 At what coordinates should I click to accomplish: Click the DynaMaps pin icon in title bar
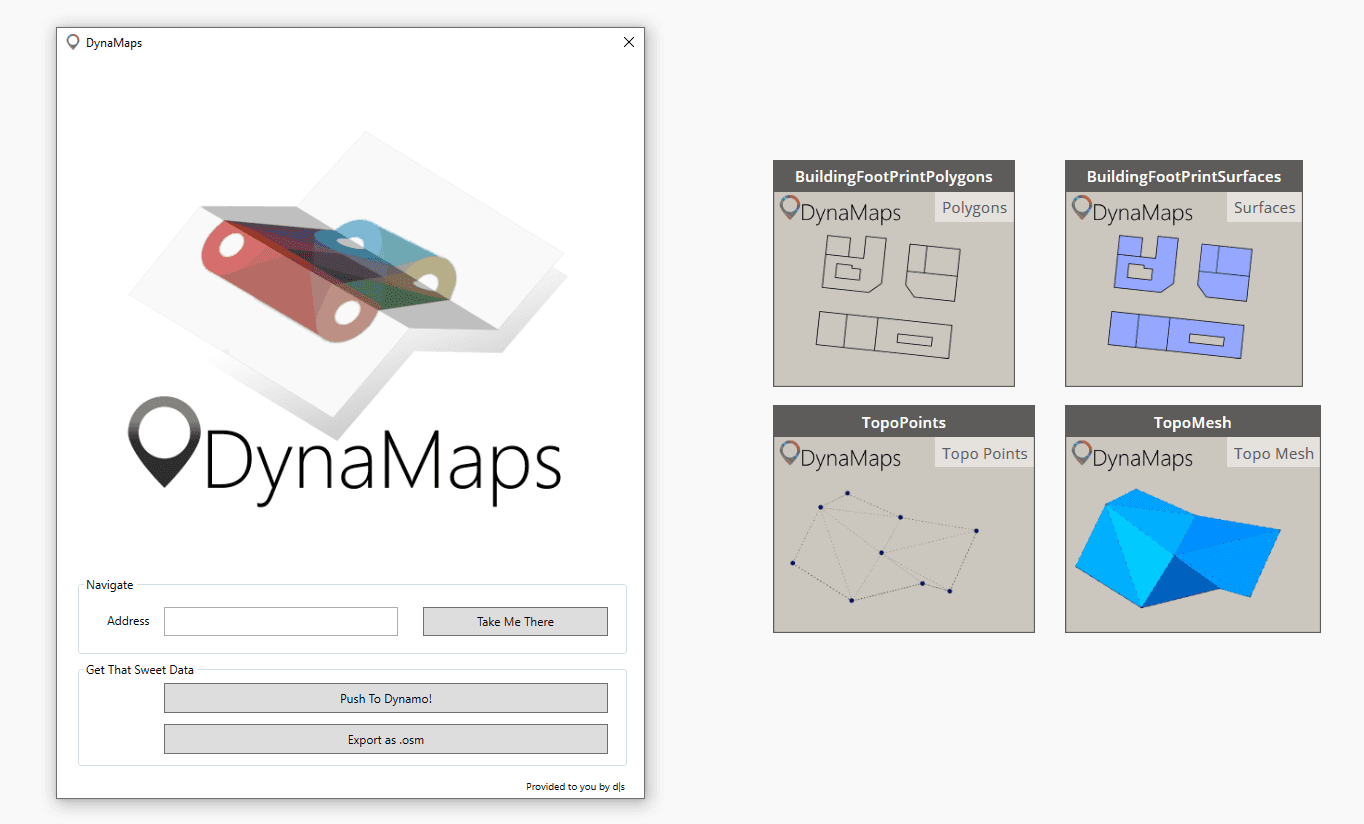pyautogui.click(x=73, y=42)
